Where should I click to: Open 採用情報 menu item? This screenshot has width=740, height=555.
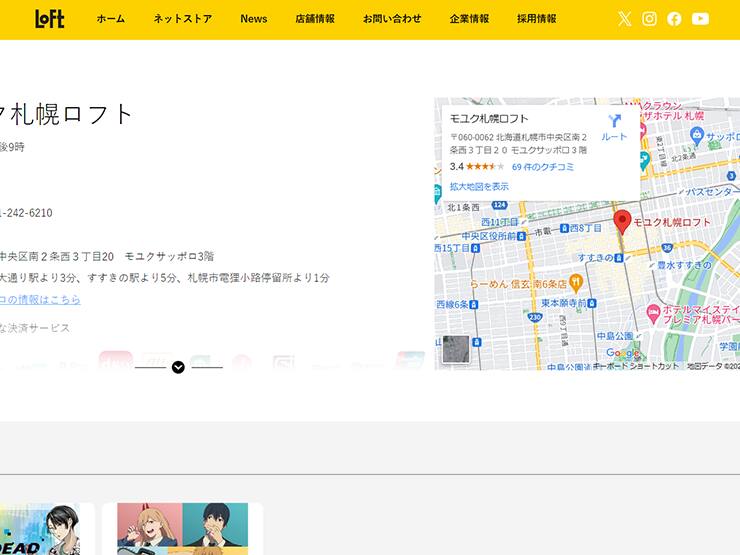[x=537, y=19]
